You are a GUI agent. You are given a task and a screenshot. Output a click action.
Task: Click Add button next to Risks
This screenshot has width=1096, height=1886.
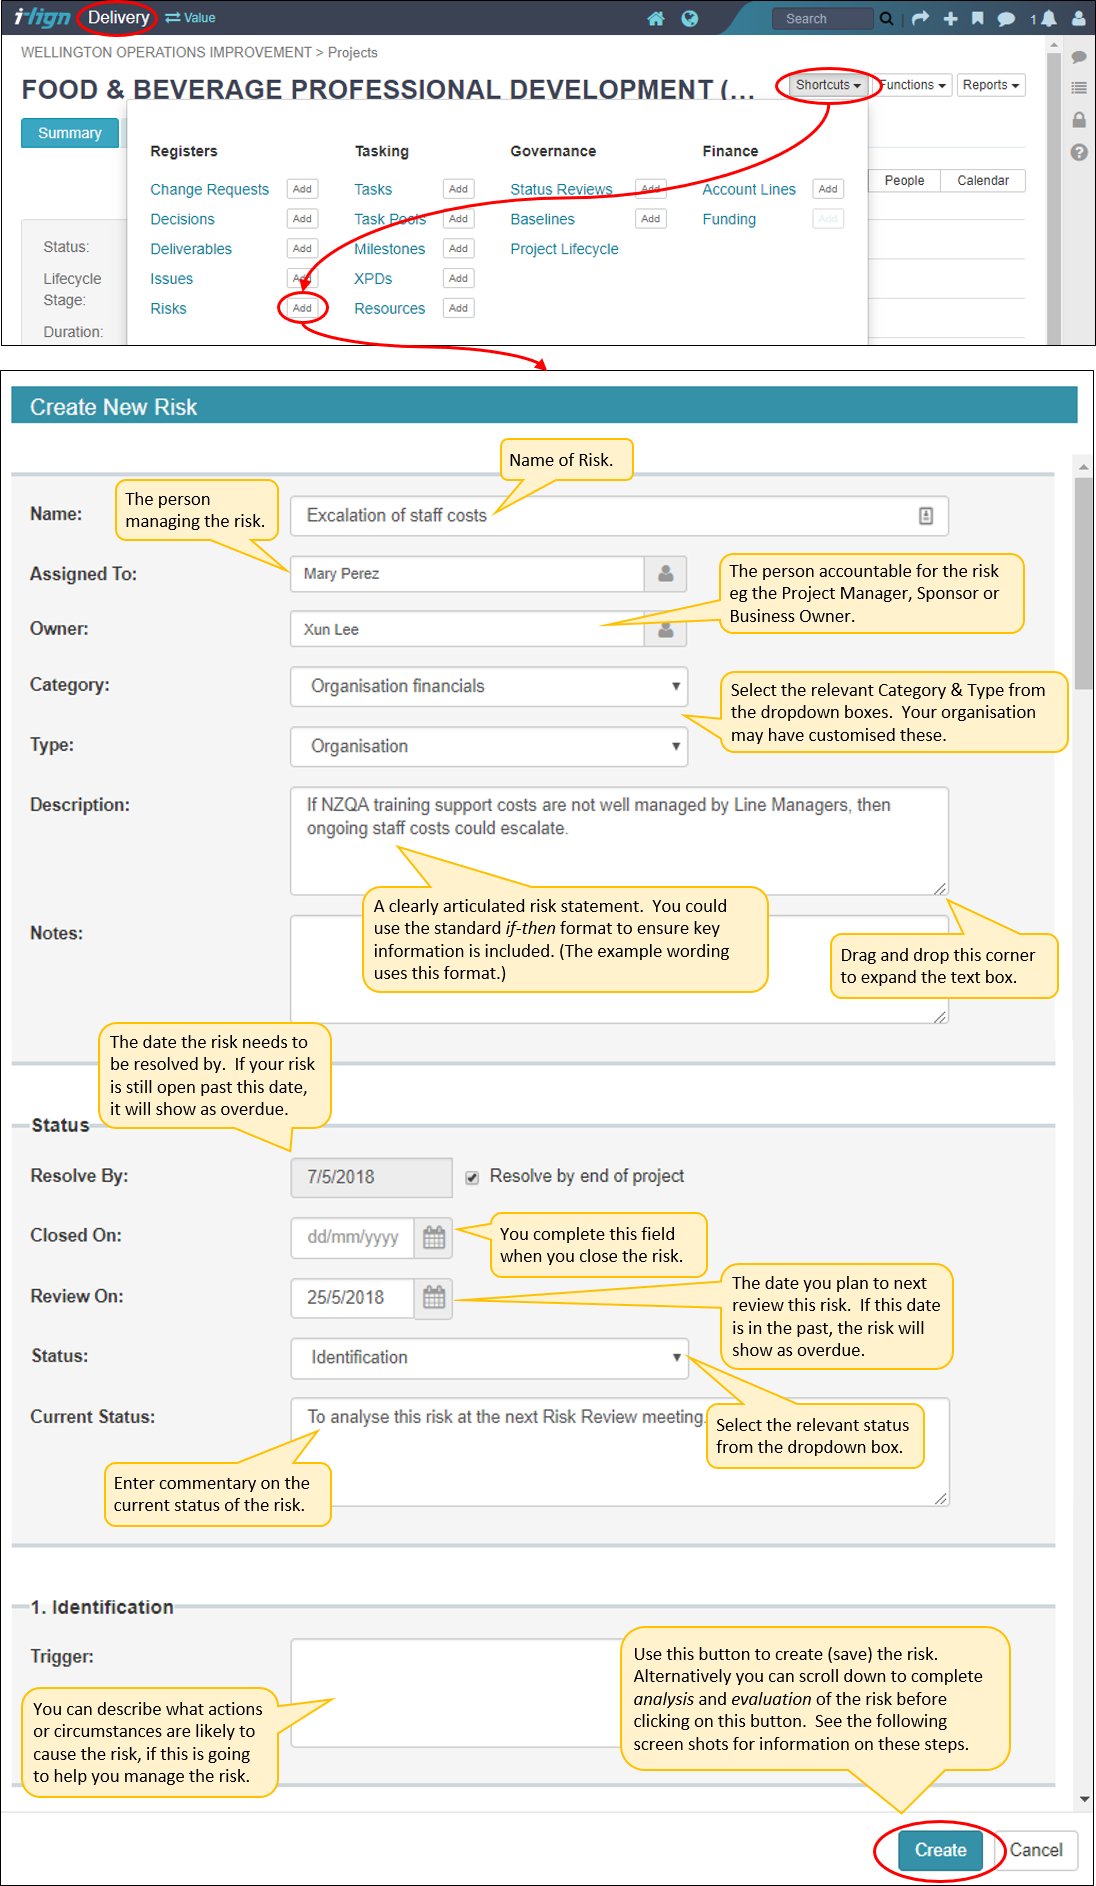click(302, 308)
